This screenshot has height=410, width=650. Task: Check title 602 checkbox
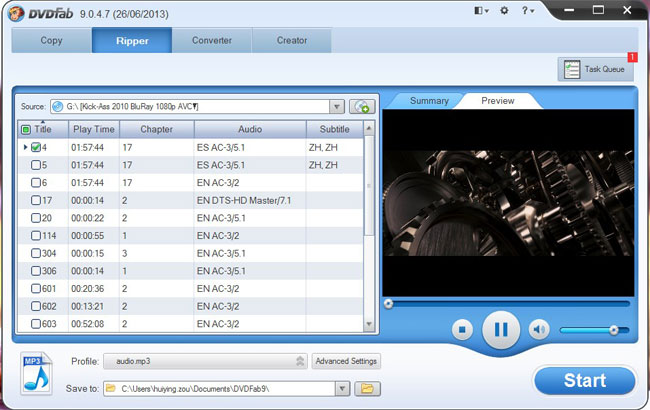(36, 306)
